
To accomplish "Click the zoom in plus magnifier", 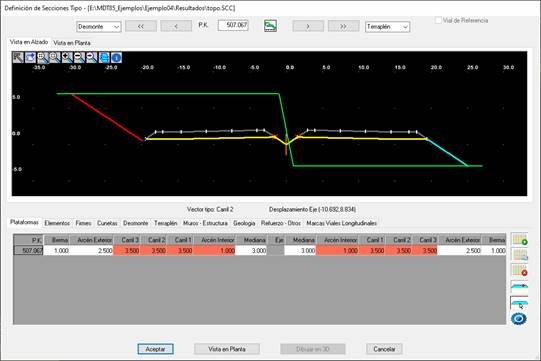I will pos(67,57).
